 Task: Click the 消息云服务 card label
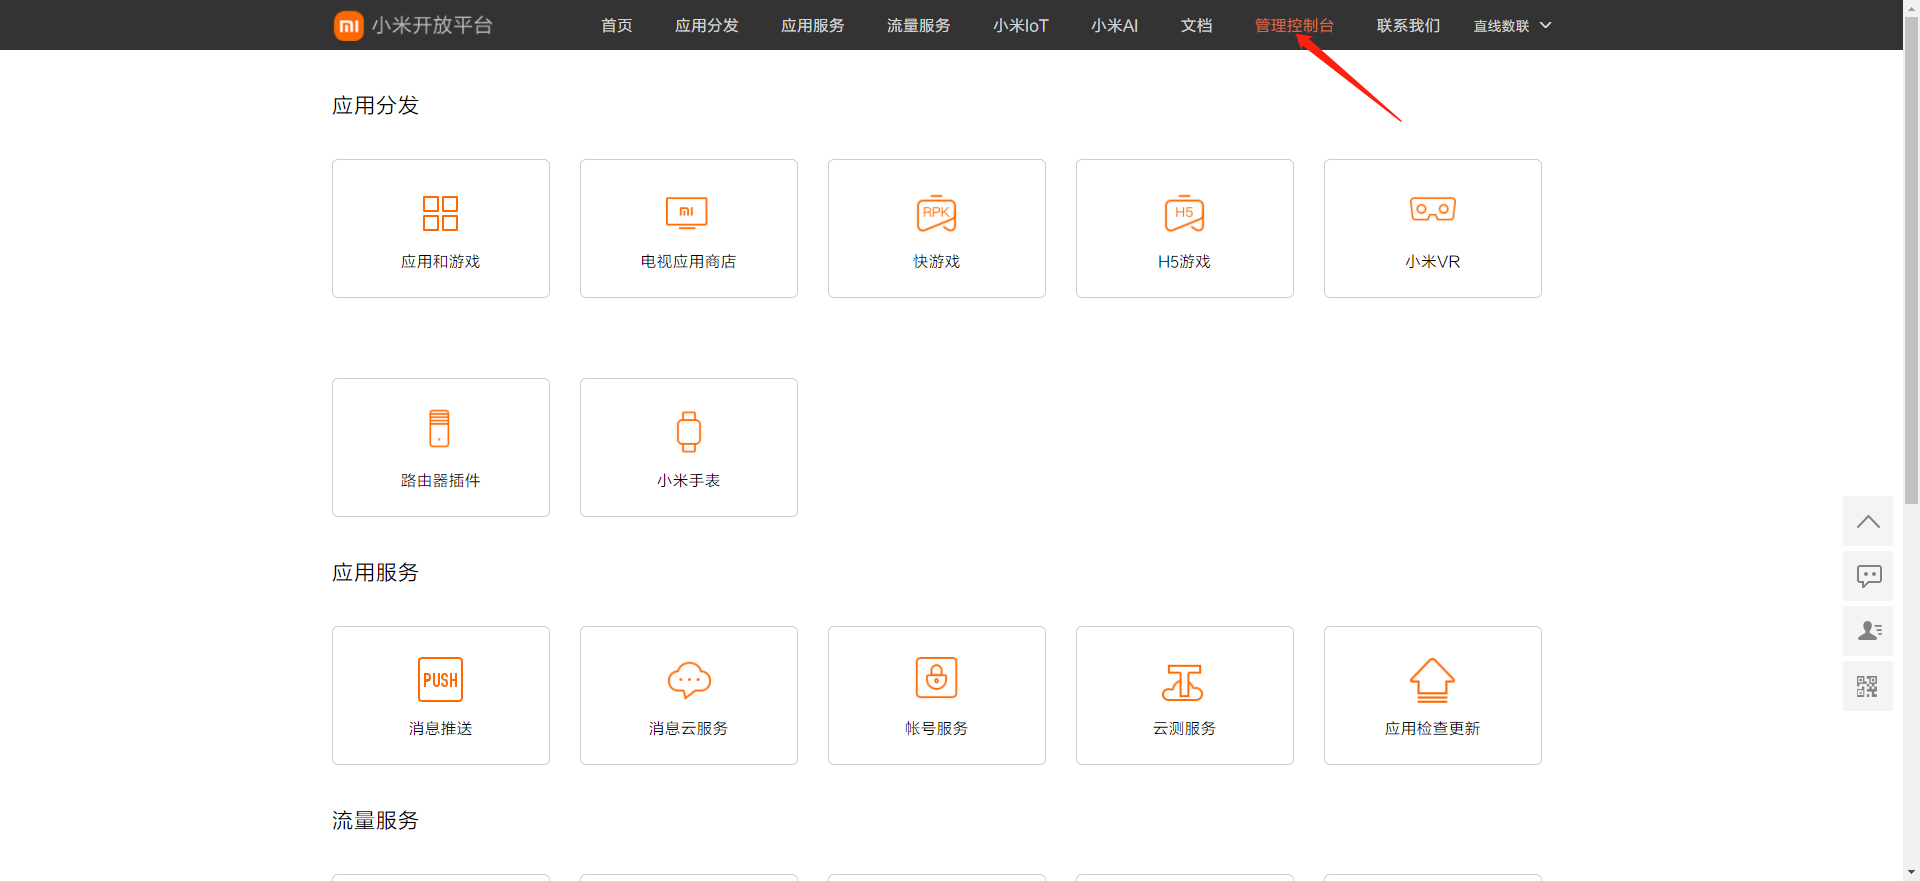click(x=689, y=728)
